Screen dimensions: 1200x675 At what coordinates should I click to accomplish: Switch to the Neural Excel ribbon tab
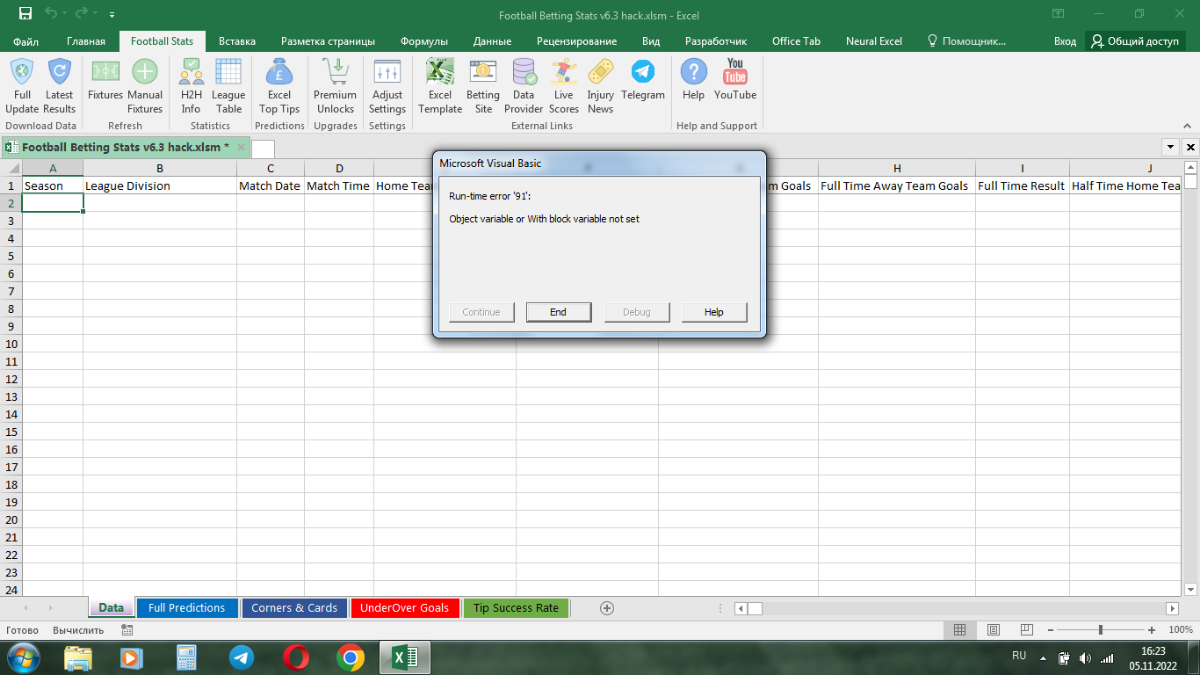[874, 41]
